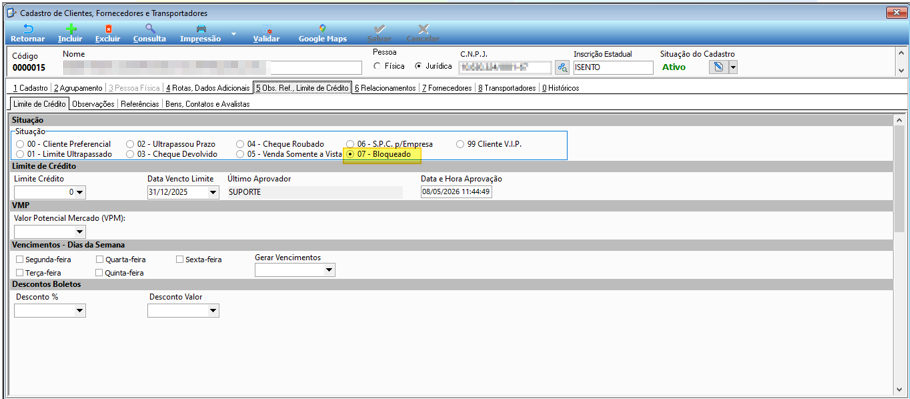Click the Data e Hora Aprovação field

tap(456, 192)
